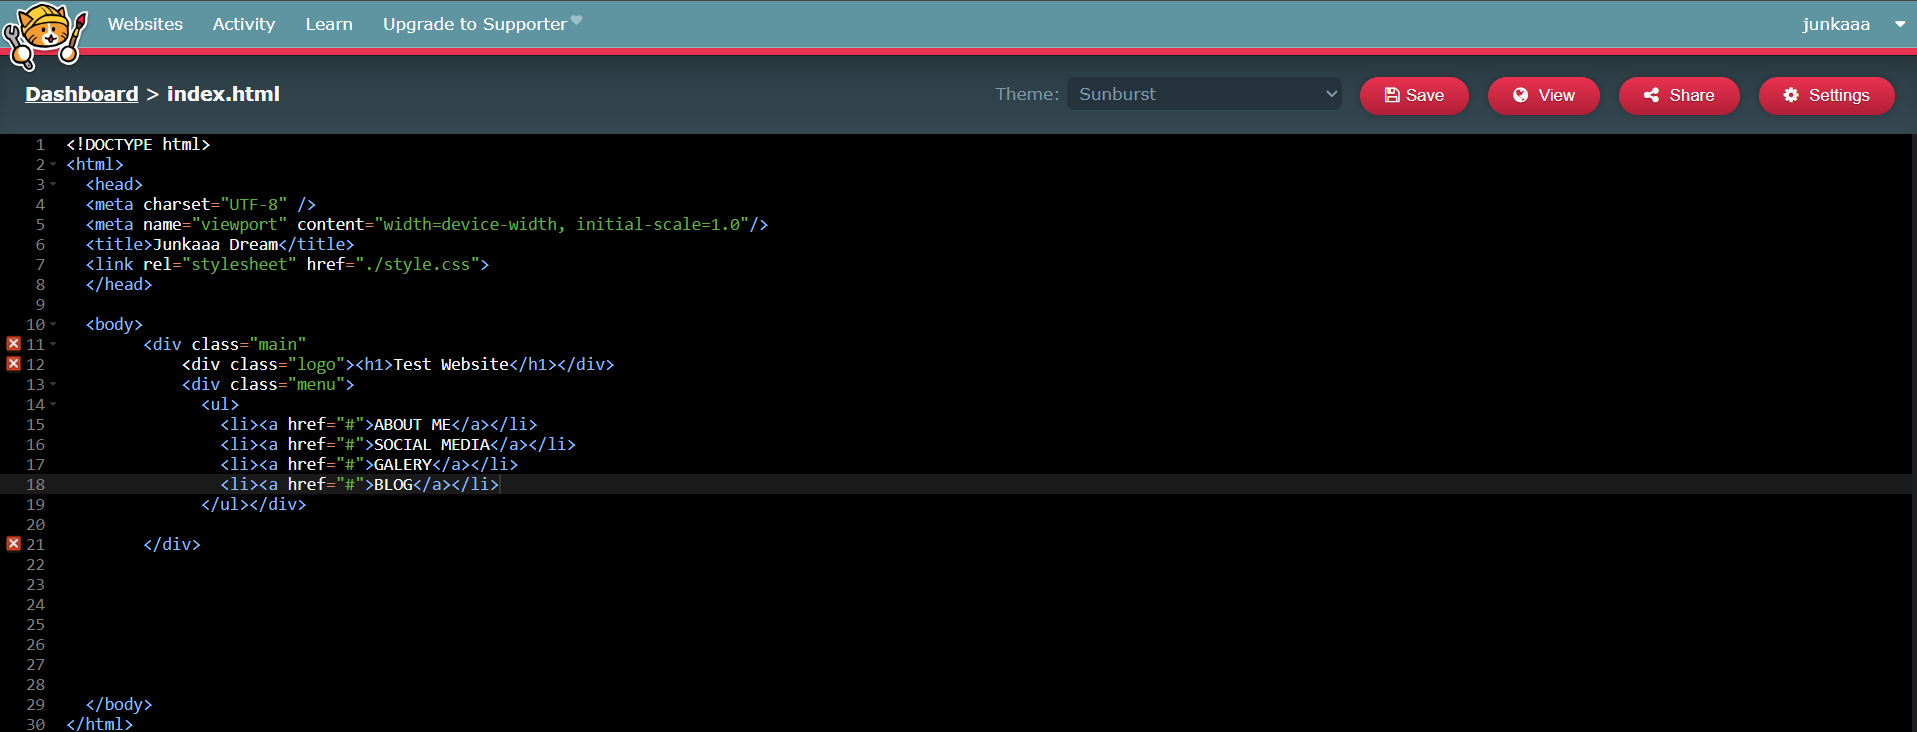1917x732 pixels.
Task: Click the error marker on line 11
Action: coord(13,344)
